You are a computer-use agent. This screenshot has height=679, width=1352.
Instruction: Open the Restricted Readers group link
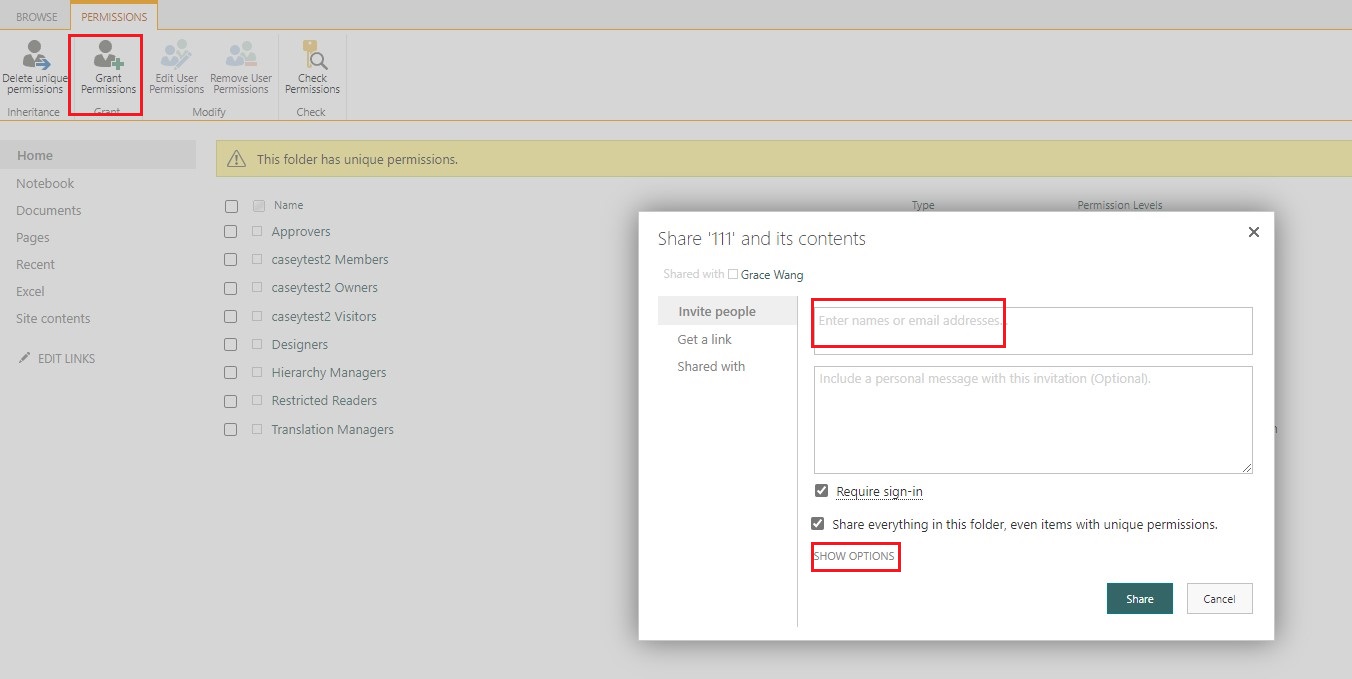(324, 400)
